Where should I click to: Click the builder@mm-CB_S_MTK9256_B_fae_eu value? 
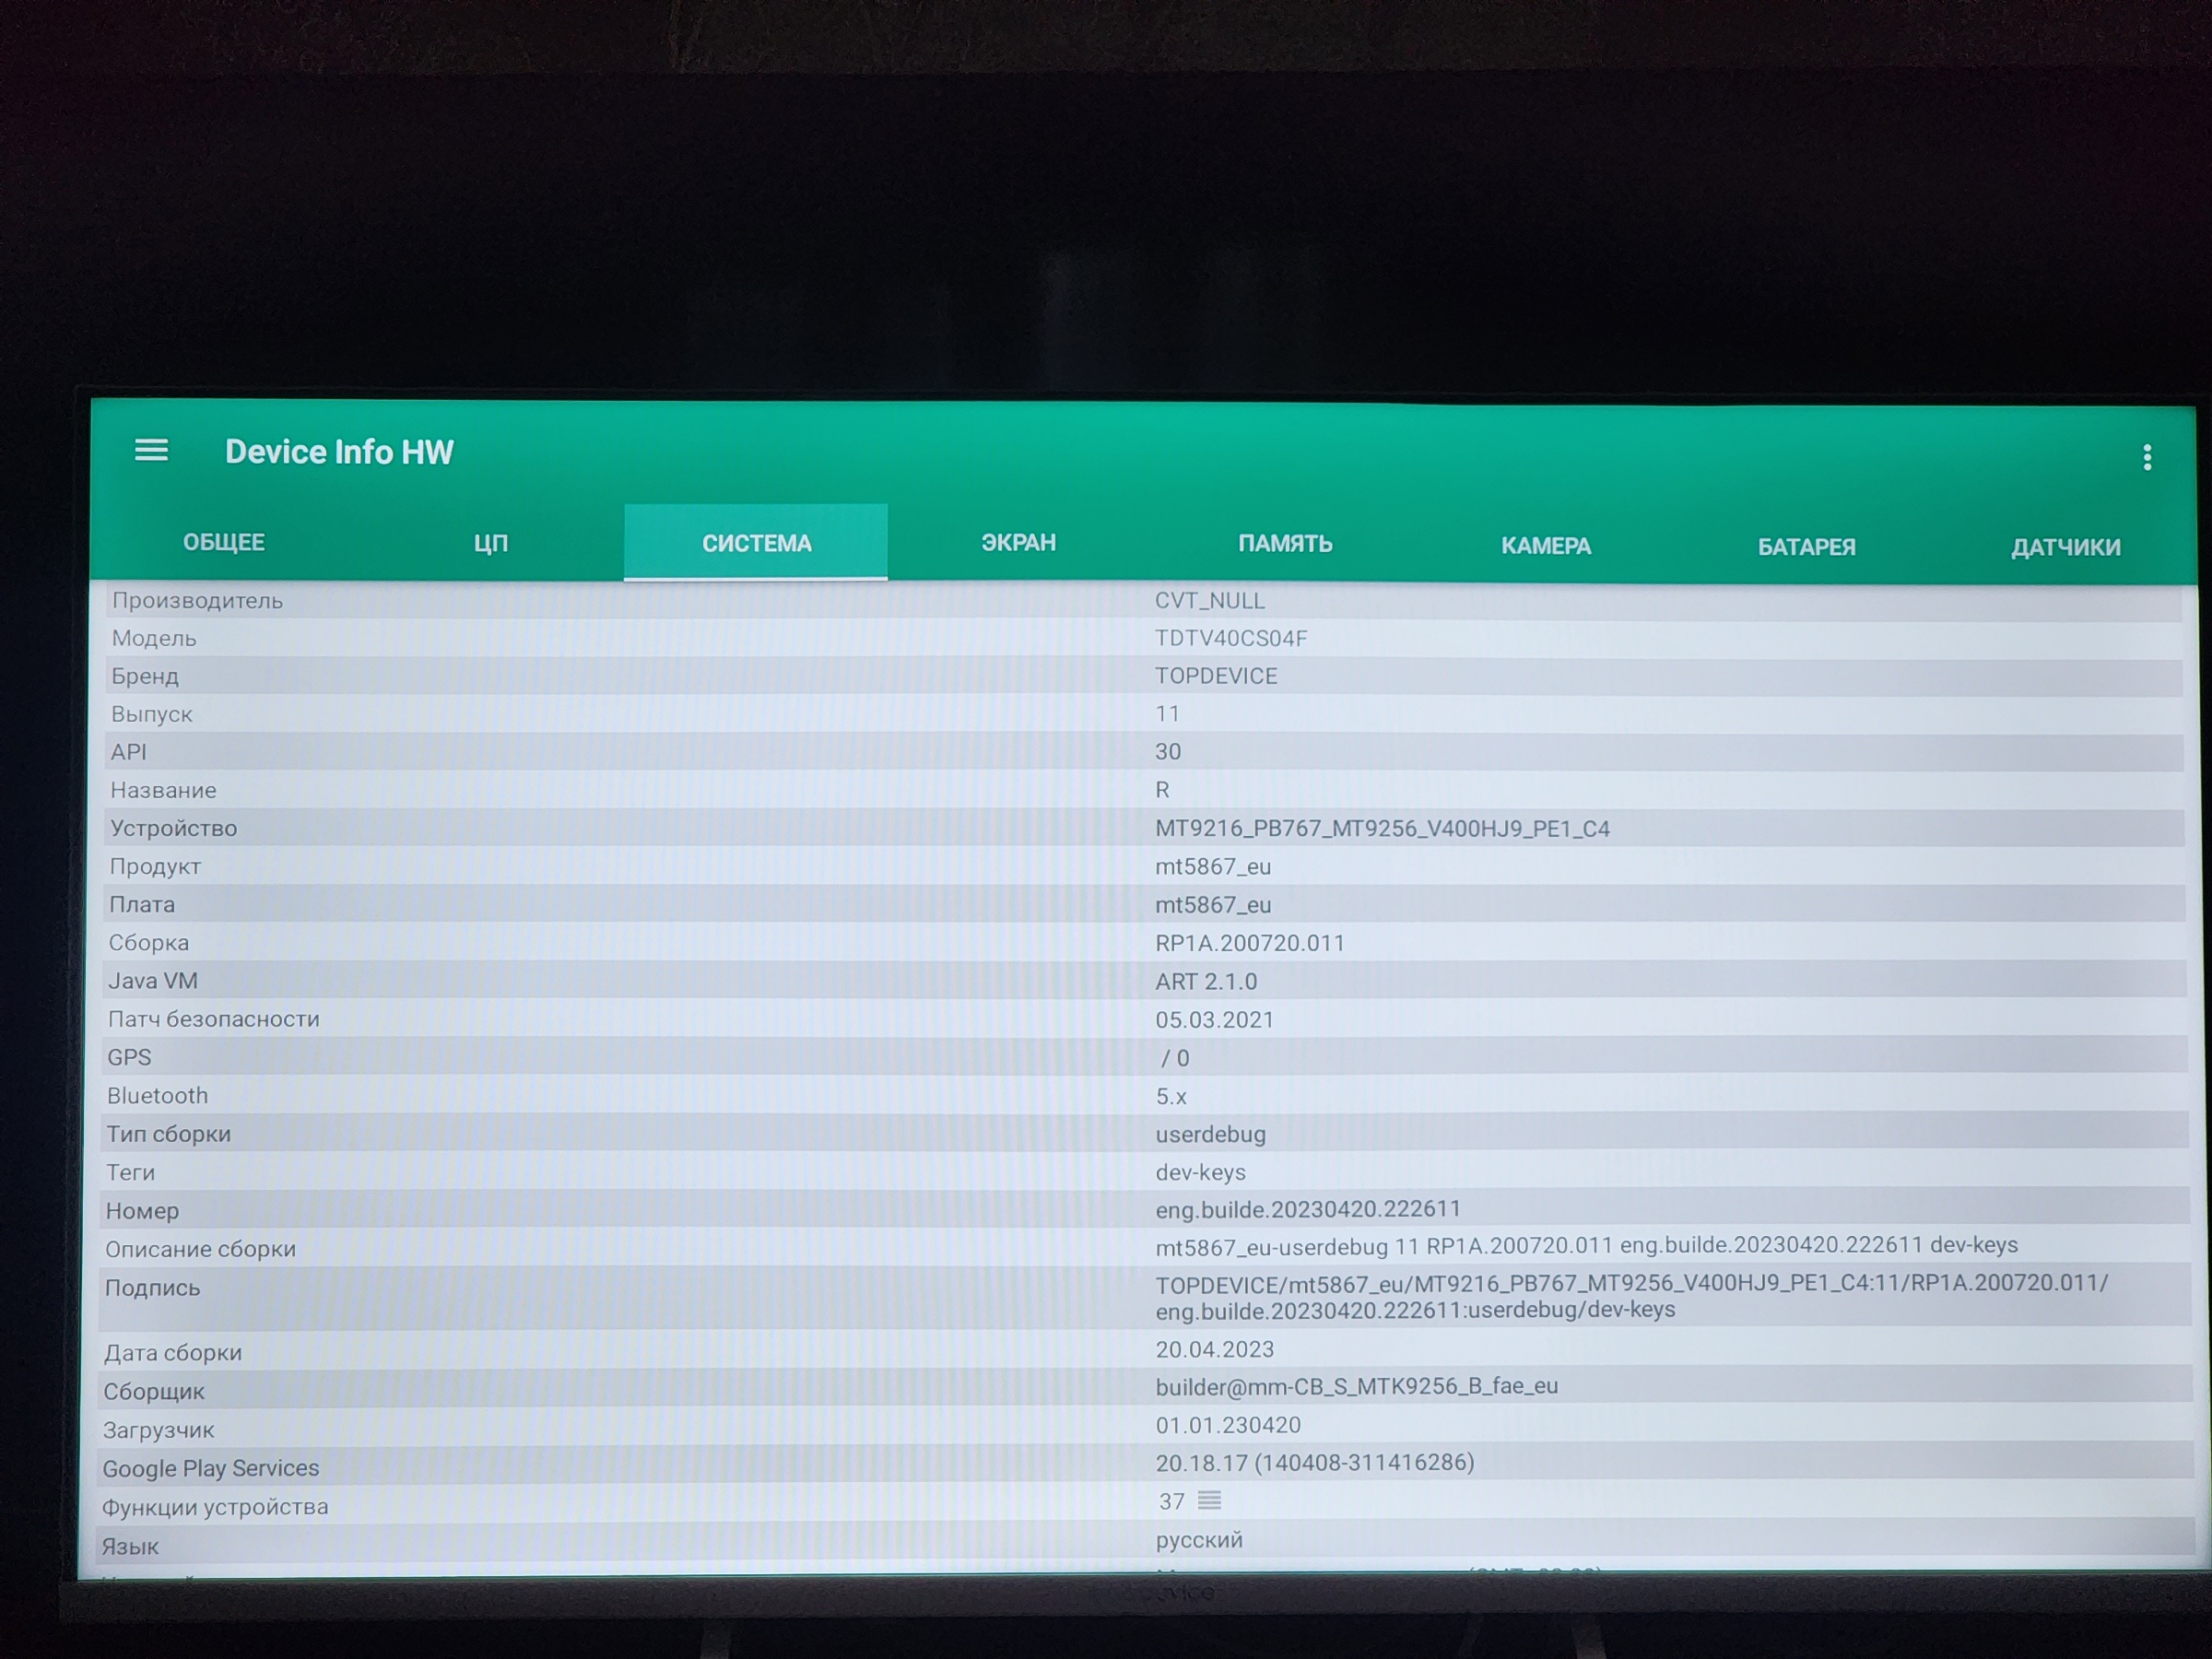[1357, 1387]
